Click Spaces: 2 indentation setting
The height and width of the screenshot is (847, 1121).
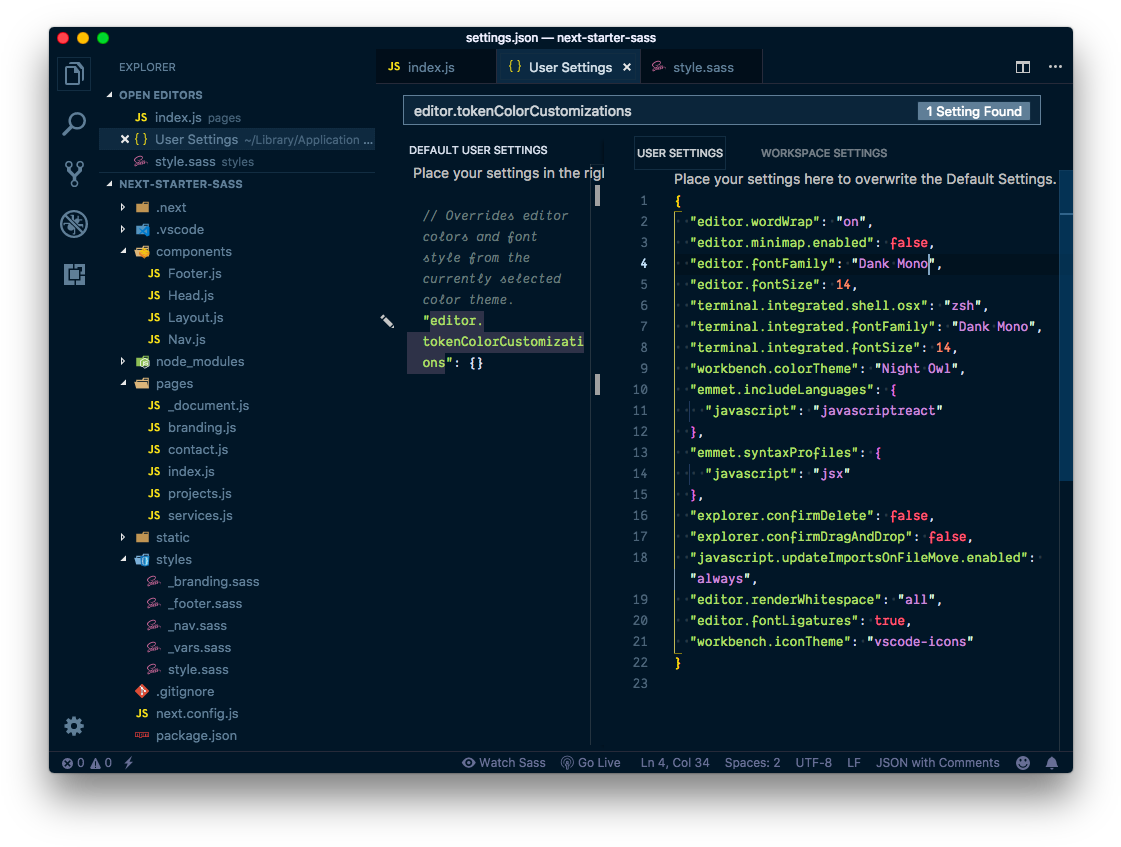pos(752,762)
